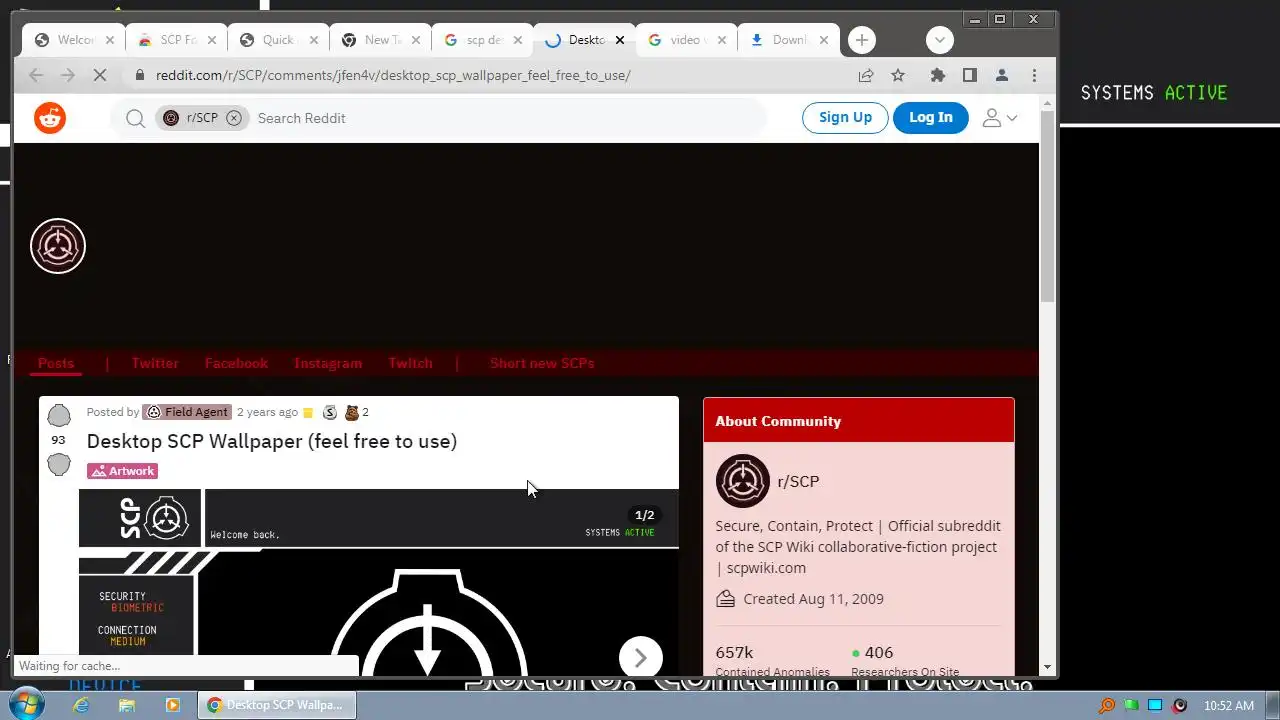Toggle the Chrome side panel icon
Image resolution: width=1280 pixels, height=720 pixels.
969,75
